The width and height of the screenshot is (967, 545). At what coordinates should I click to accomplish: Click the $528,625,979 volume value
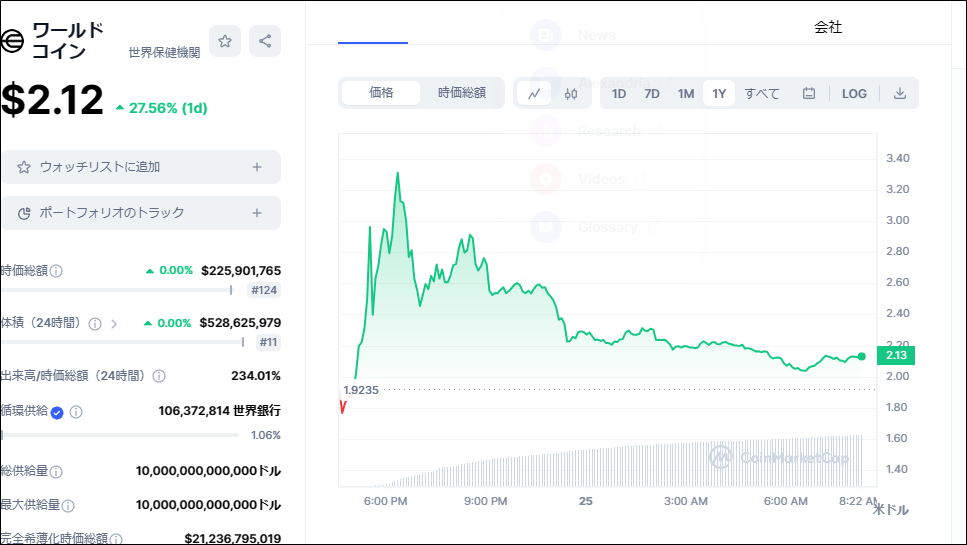(x=240, y=323)
